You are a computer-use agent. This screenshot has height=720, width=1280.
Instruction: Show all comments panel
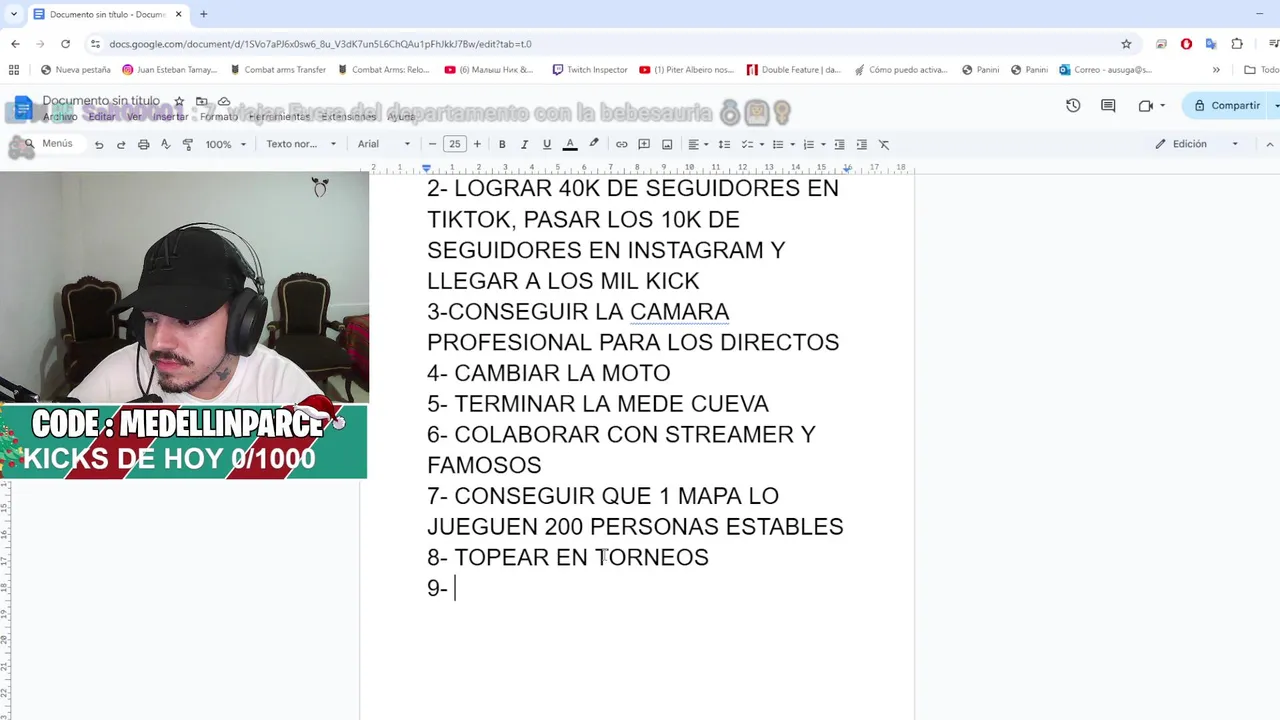coord(1108,105)
